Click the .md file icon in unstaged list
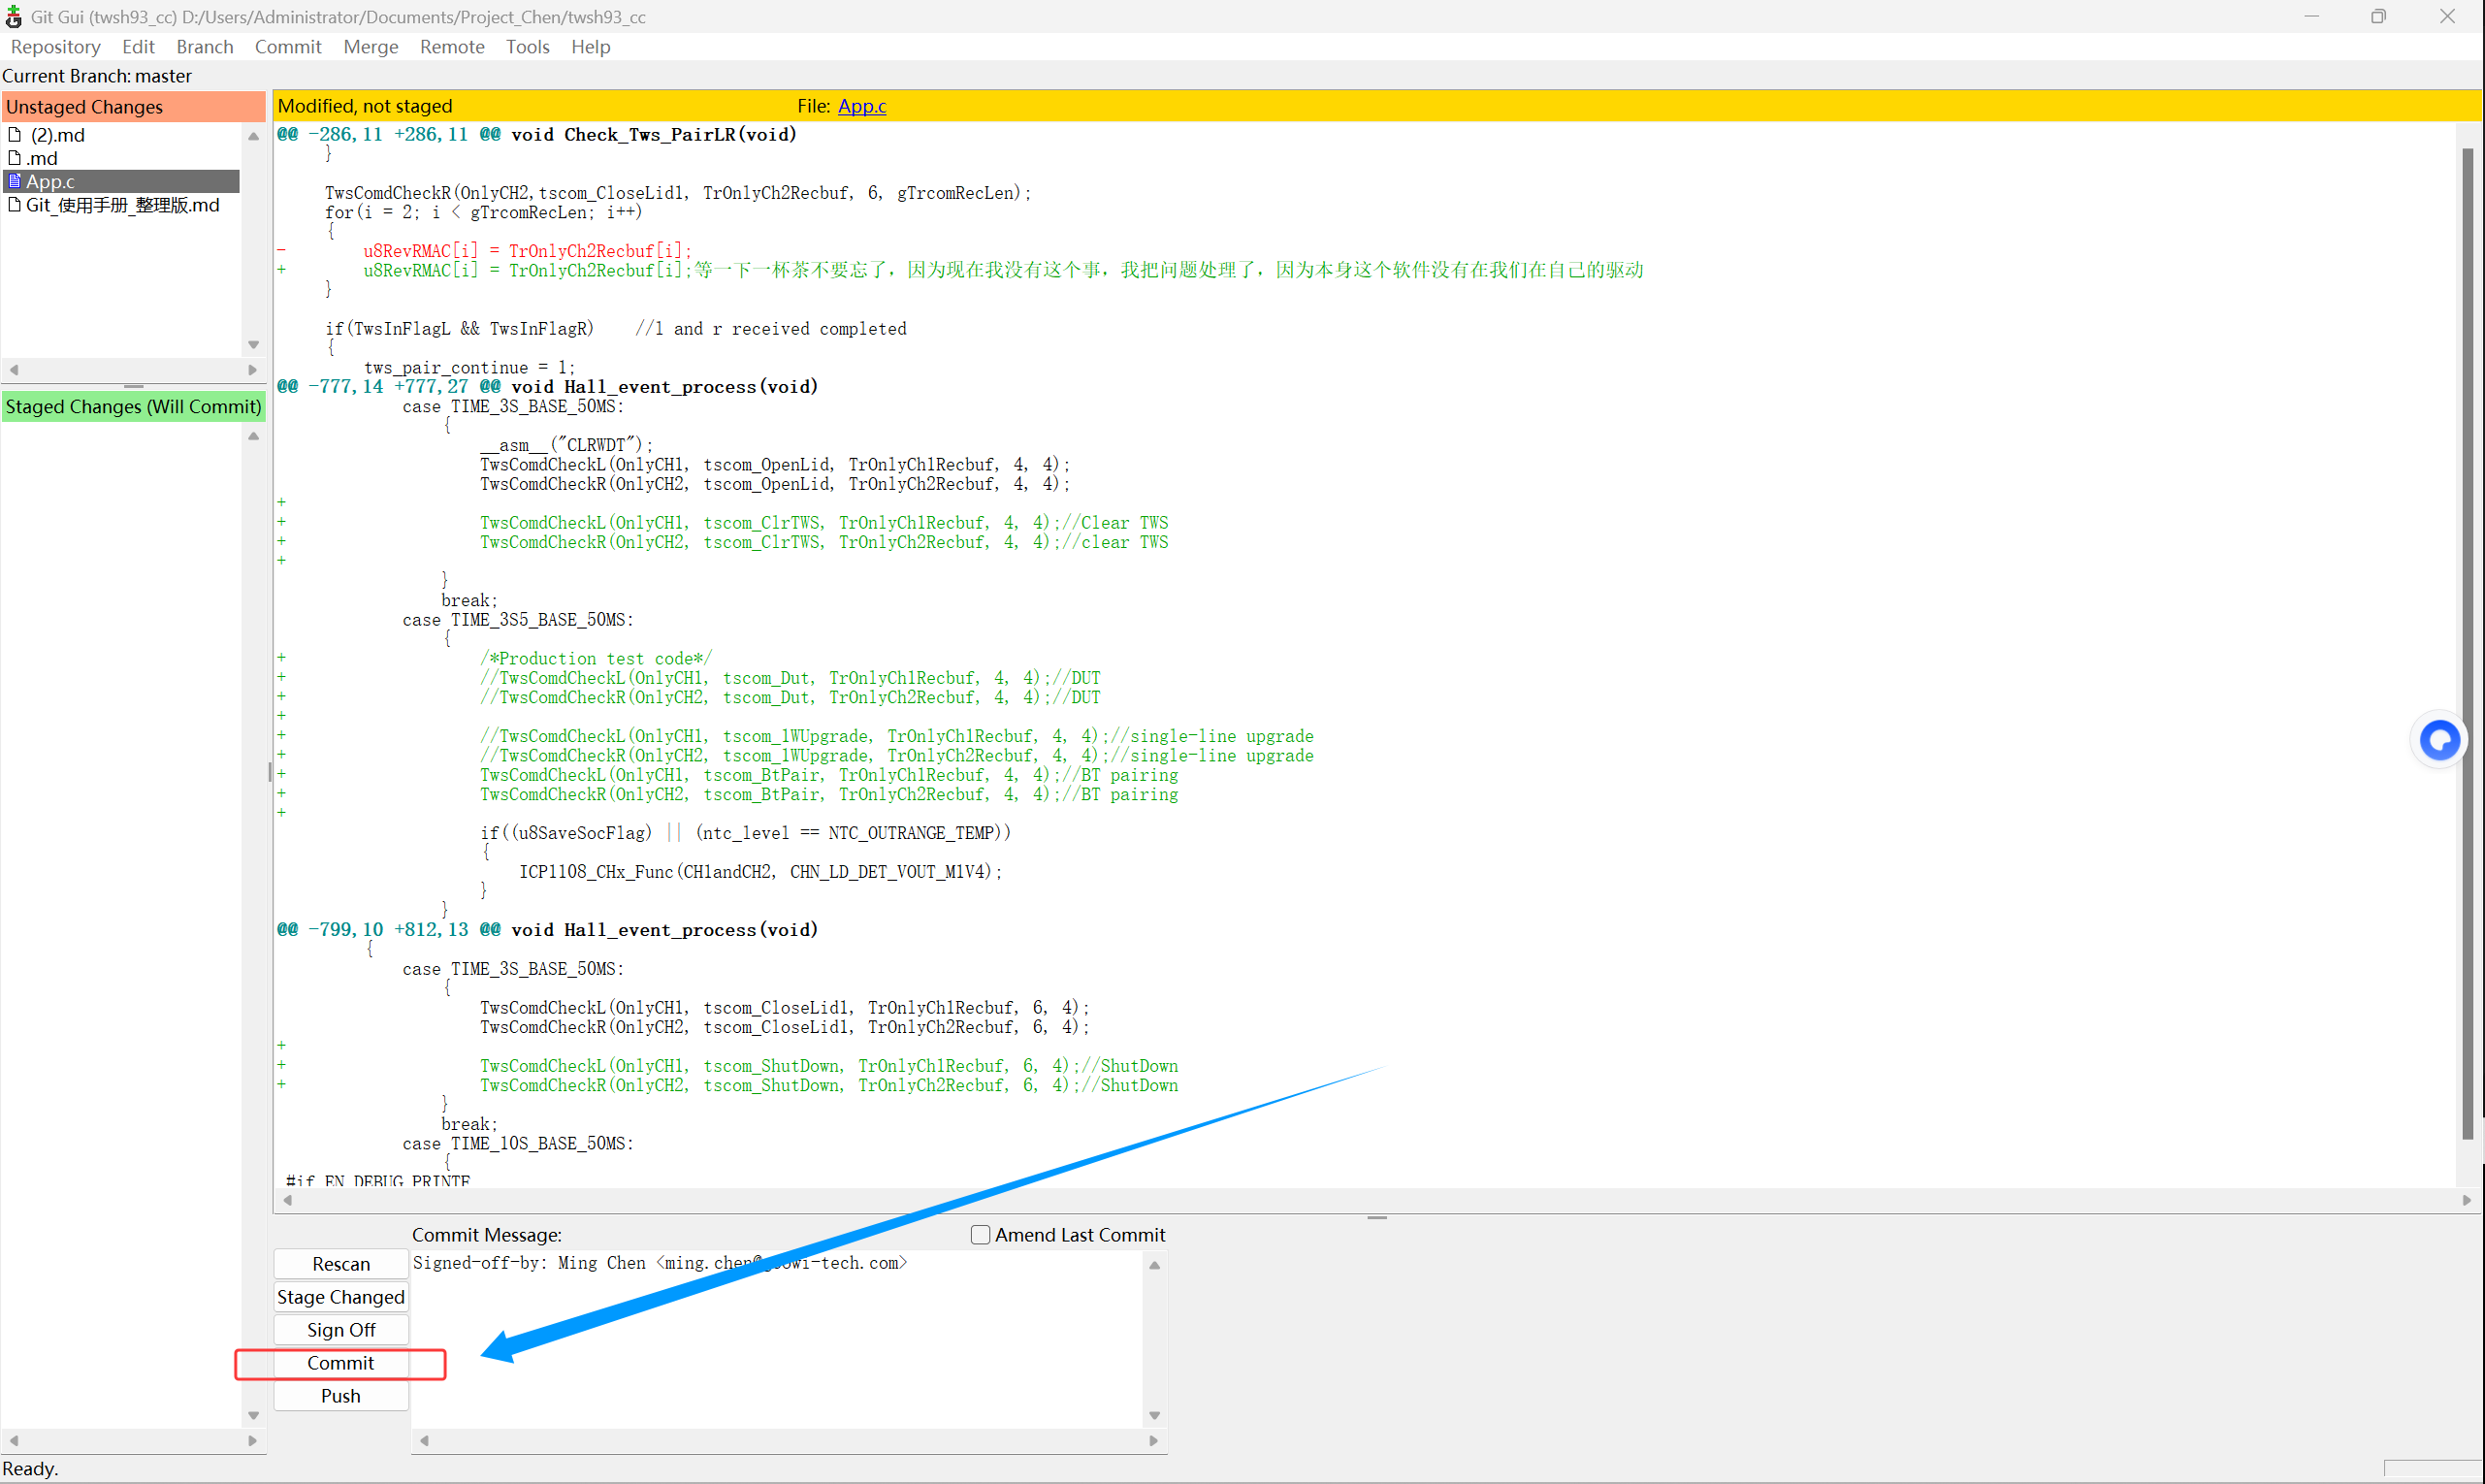2485x1484 pixels. [x=14, y=158]
